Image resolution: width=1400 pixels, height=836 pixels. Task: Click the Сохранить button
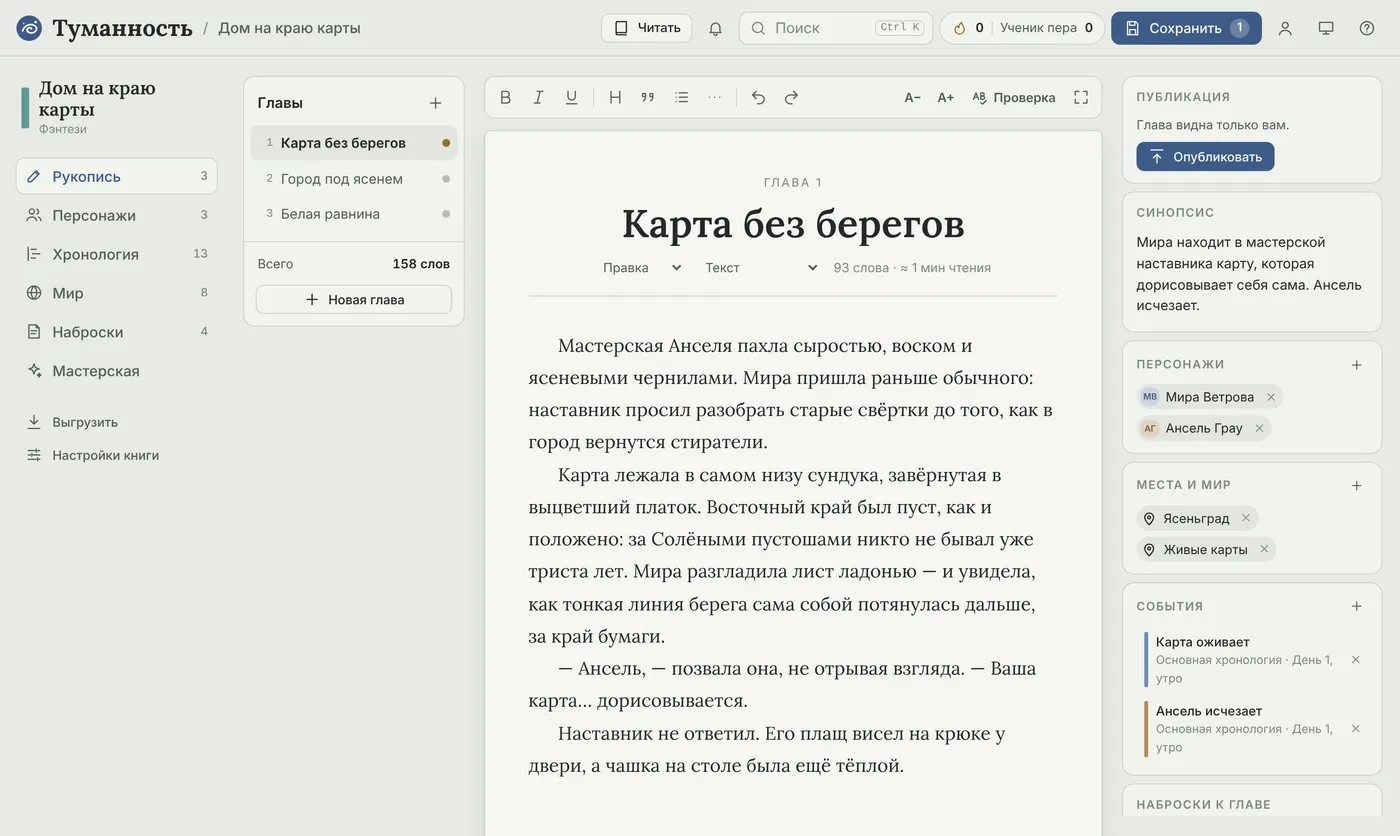(x=1186, y=28)
